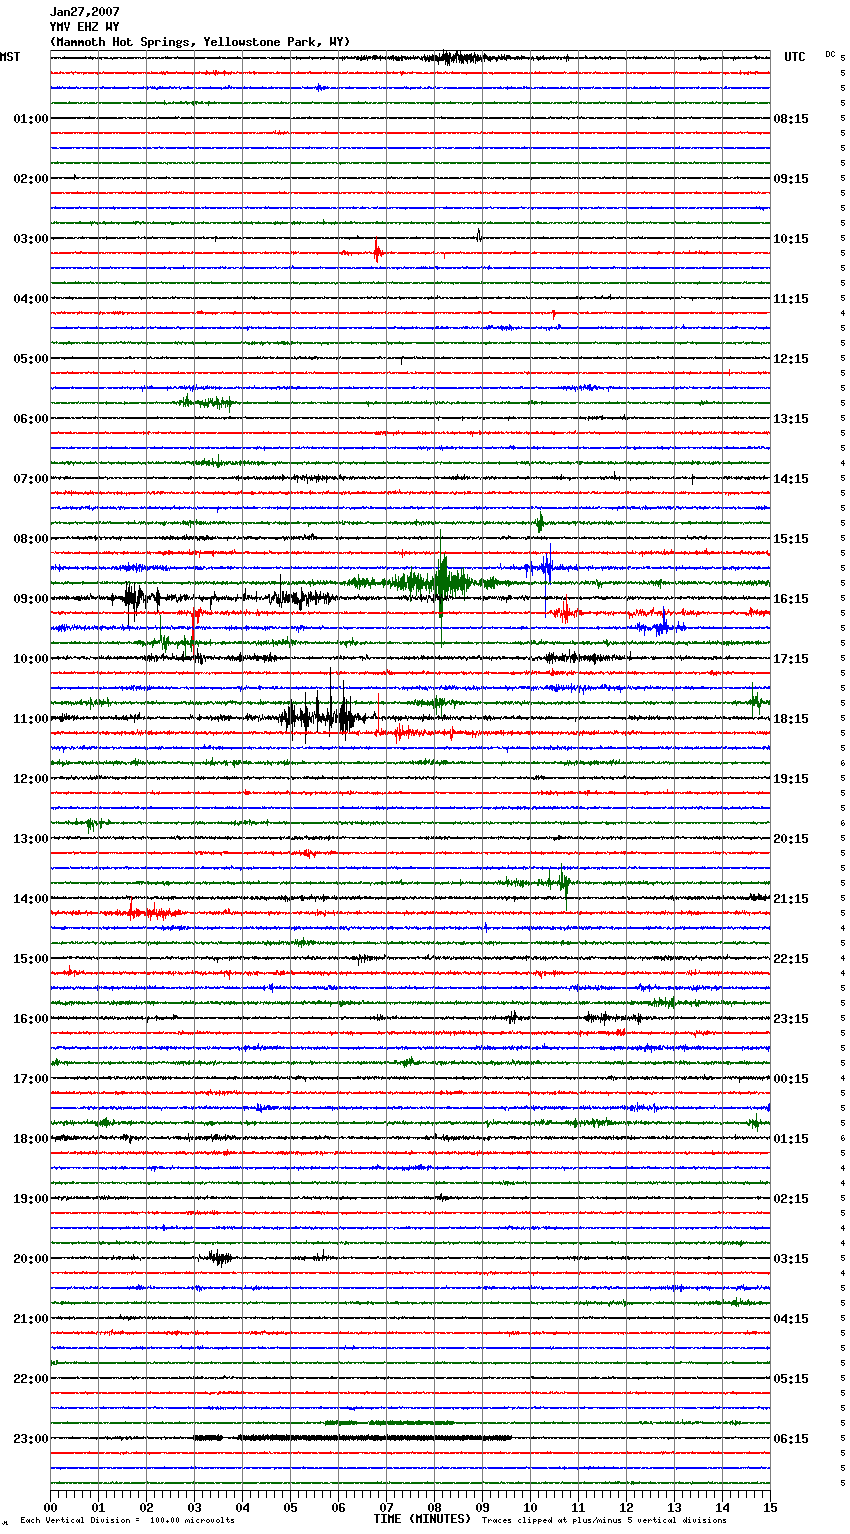Click the DC column header
Image resolution: width=850 pixels, height=1534 pixels.
(830, 54)
